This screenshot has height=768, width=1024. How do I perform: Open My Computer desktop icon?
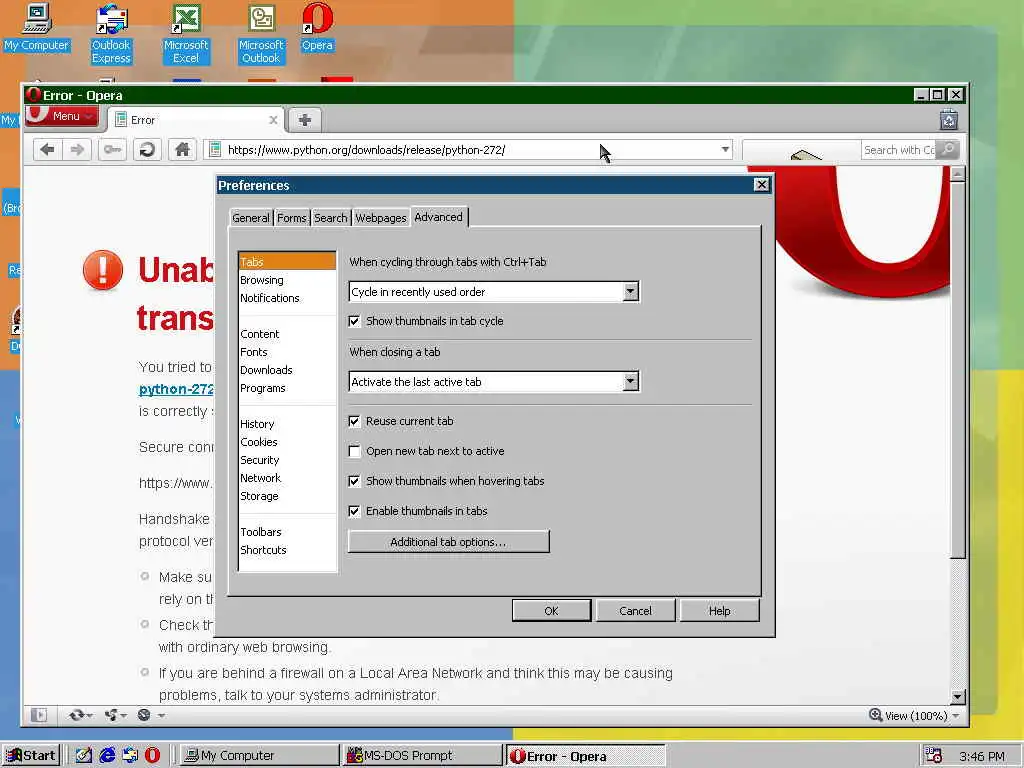click(37, 27)
